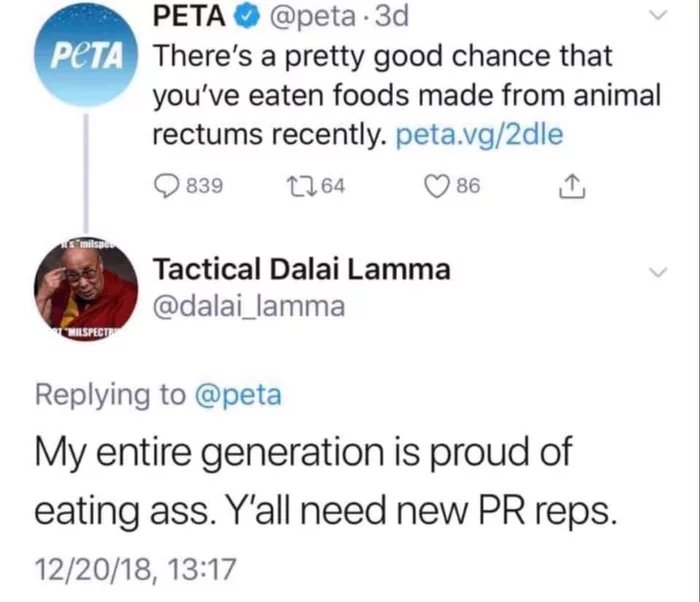
Task: Click the reply speech bubble icon
Action: tap(166, 186)
